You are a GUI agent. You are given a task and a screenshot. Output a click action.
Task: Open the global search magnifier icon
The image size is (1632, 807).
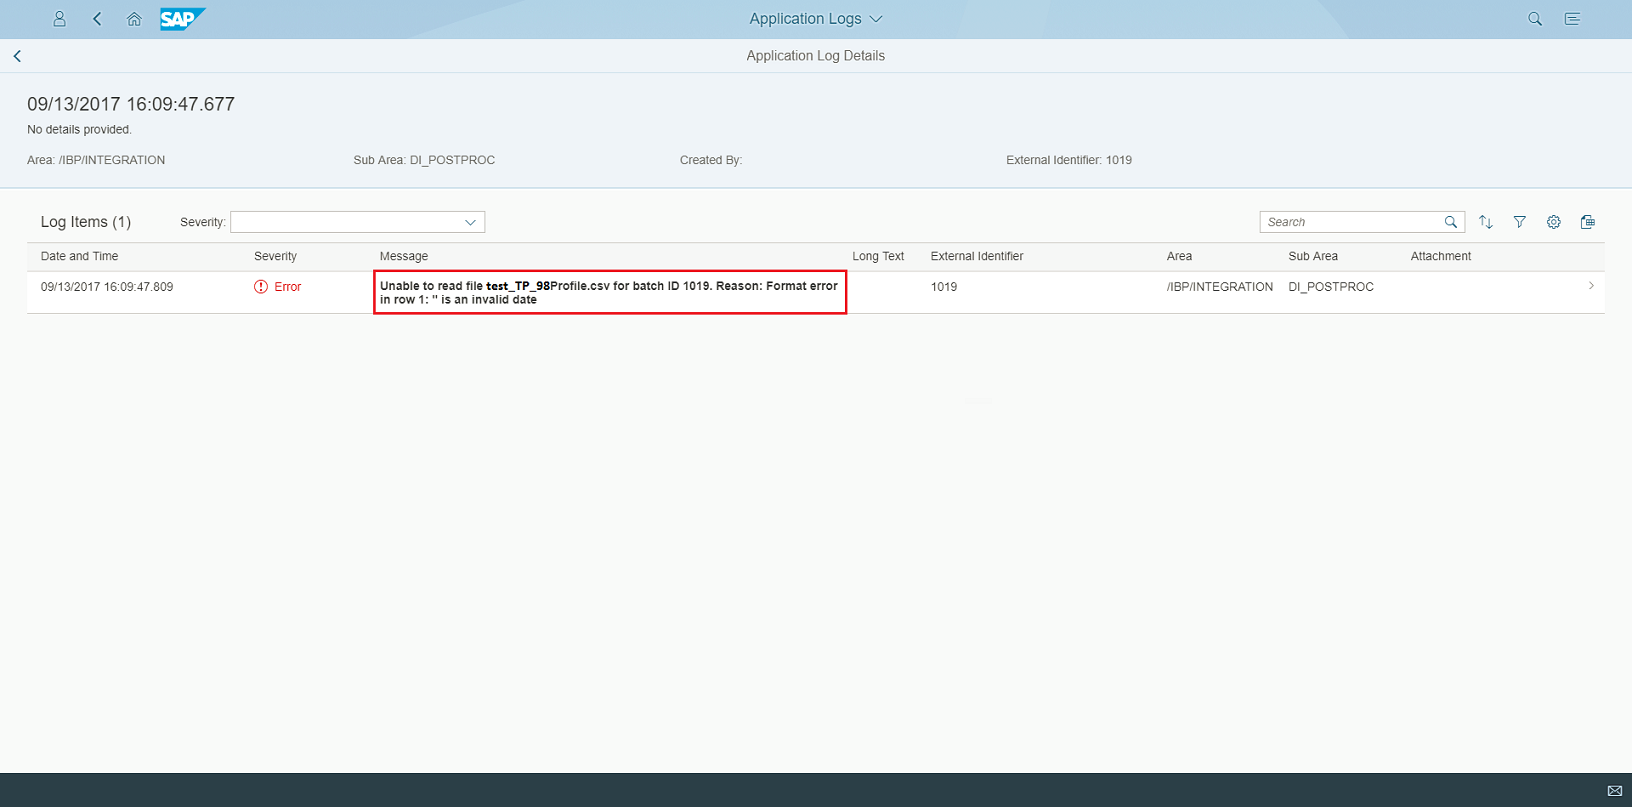pyautogui.click(x=1535, y=19)
